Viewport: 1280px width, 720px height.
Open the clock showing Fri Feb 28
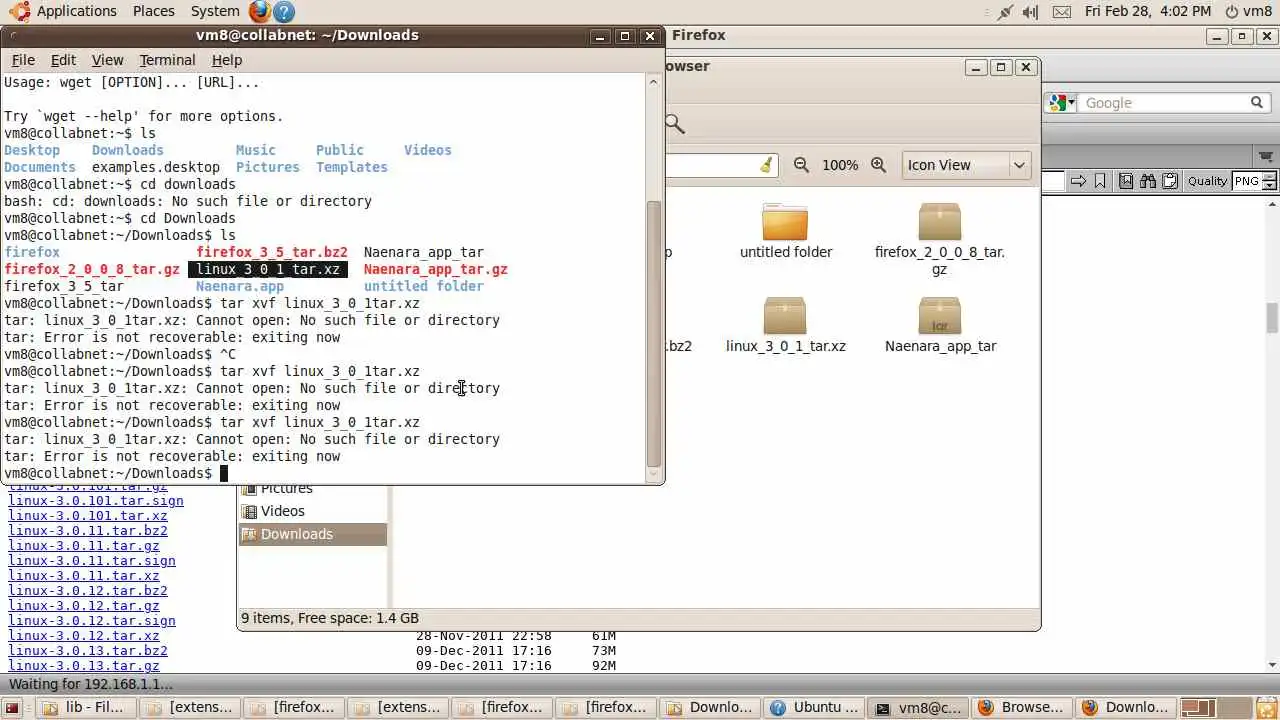pyautogui.click(x=1147, y=11)
